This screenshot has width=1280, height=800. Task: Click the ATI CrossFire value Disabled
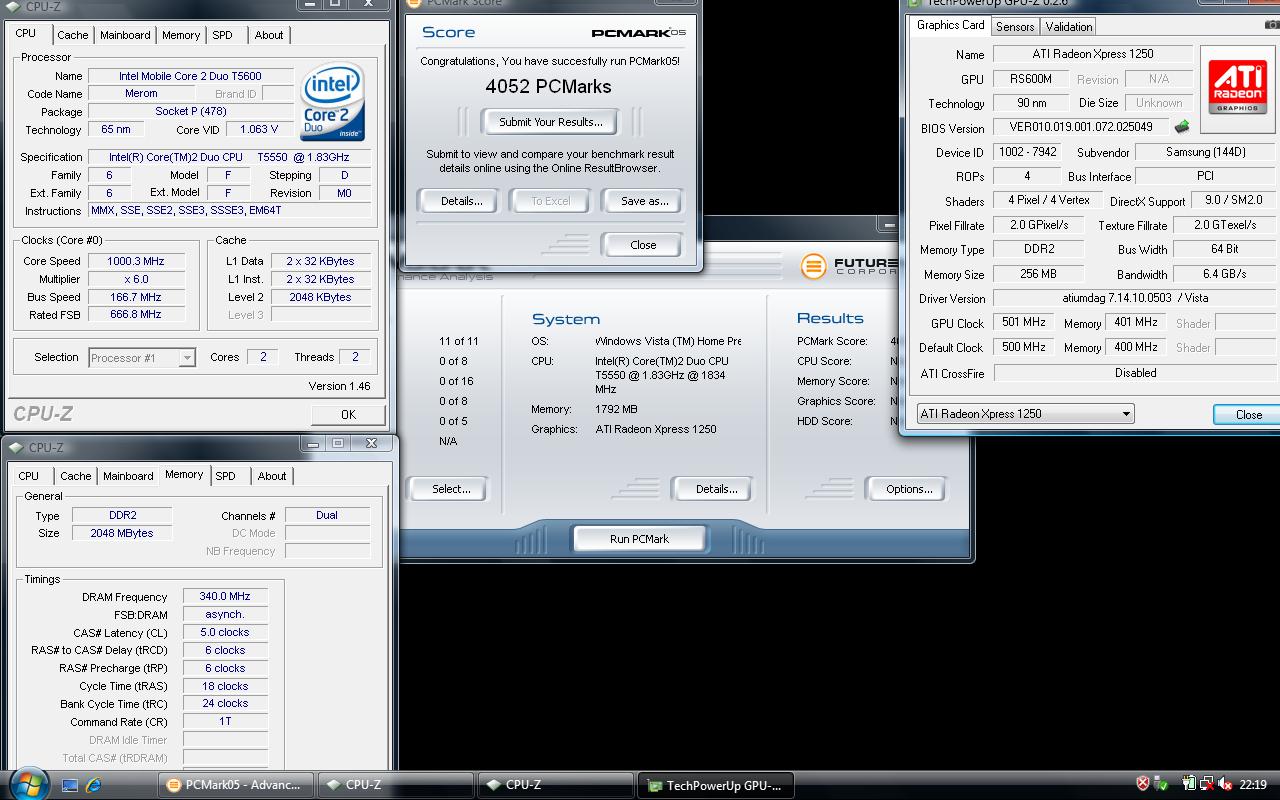1134,372
